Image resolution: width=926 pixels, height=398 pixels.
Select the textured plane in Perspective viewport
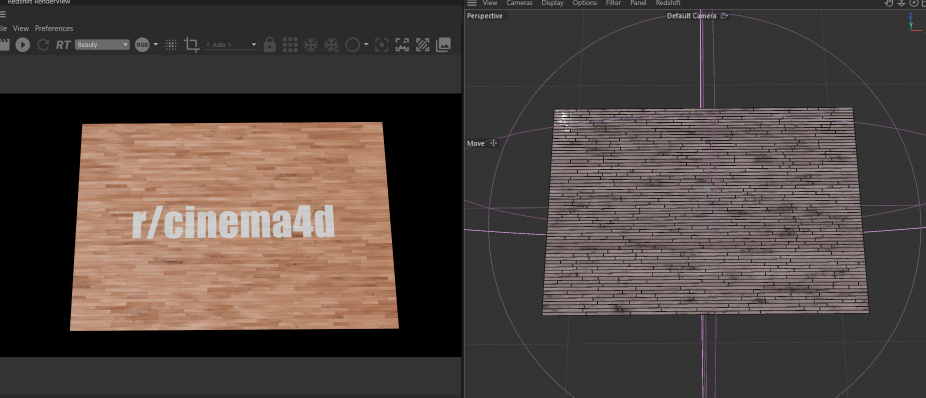click(x=706, y=210)
